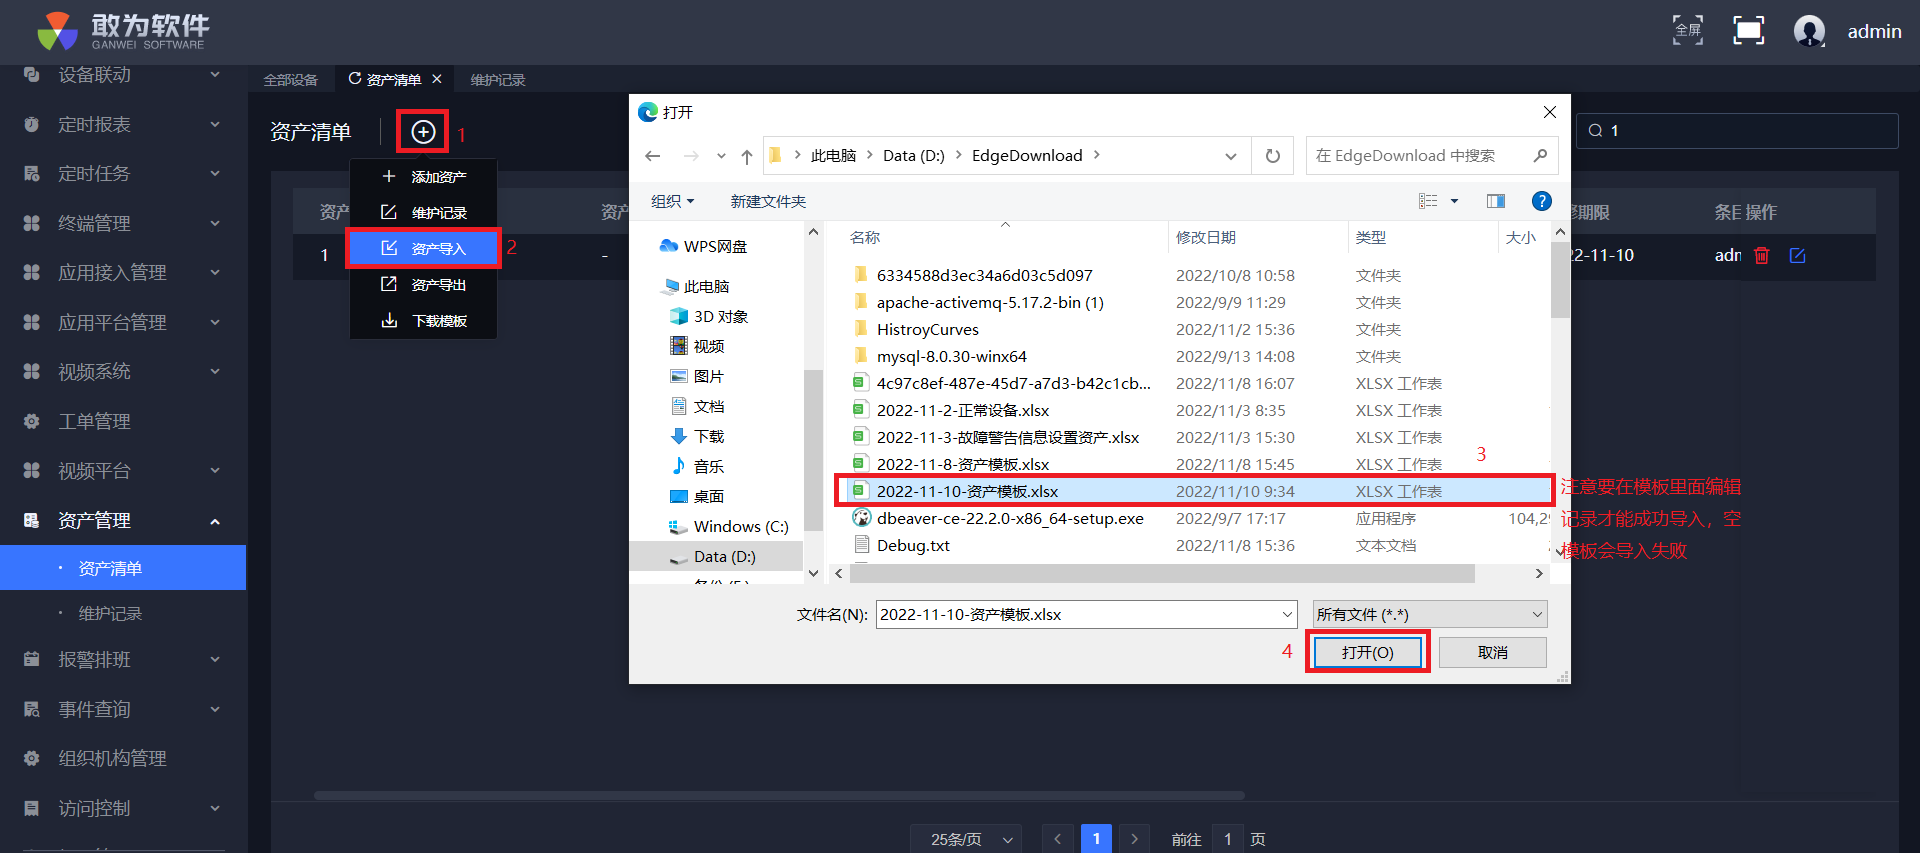
Task: Click the vertical scrollbar of the file list
Action: [x=1560, y=279]
